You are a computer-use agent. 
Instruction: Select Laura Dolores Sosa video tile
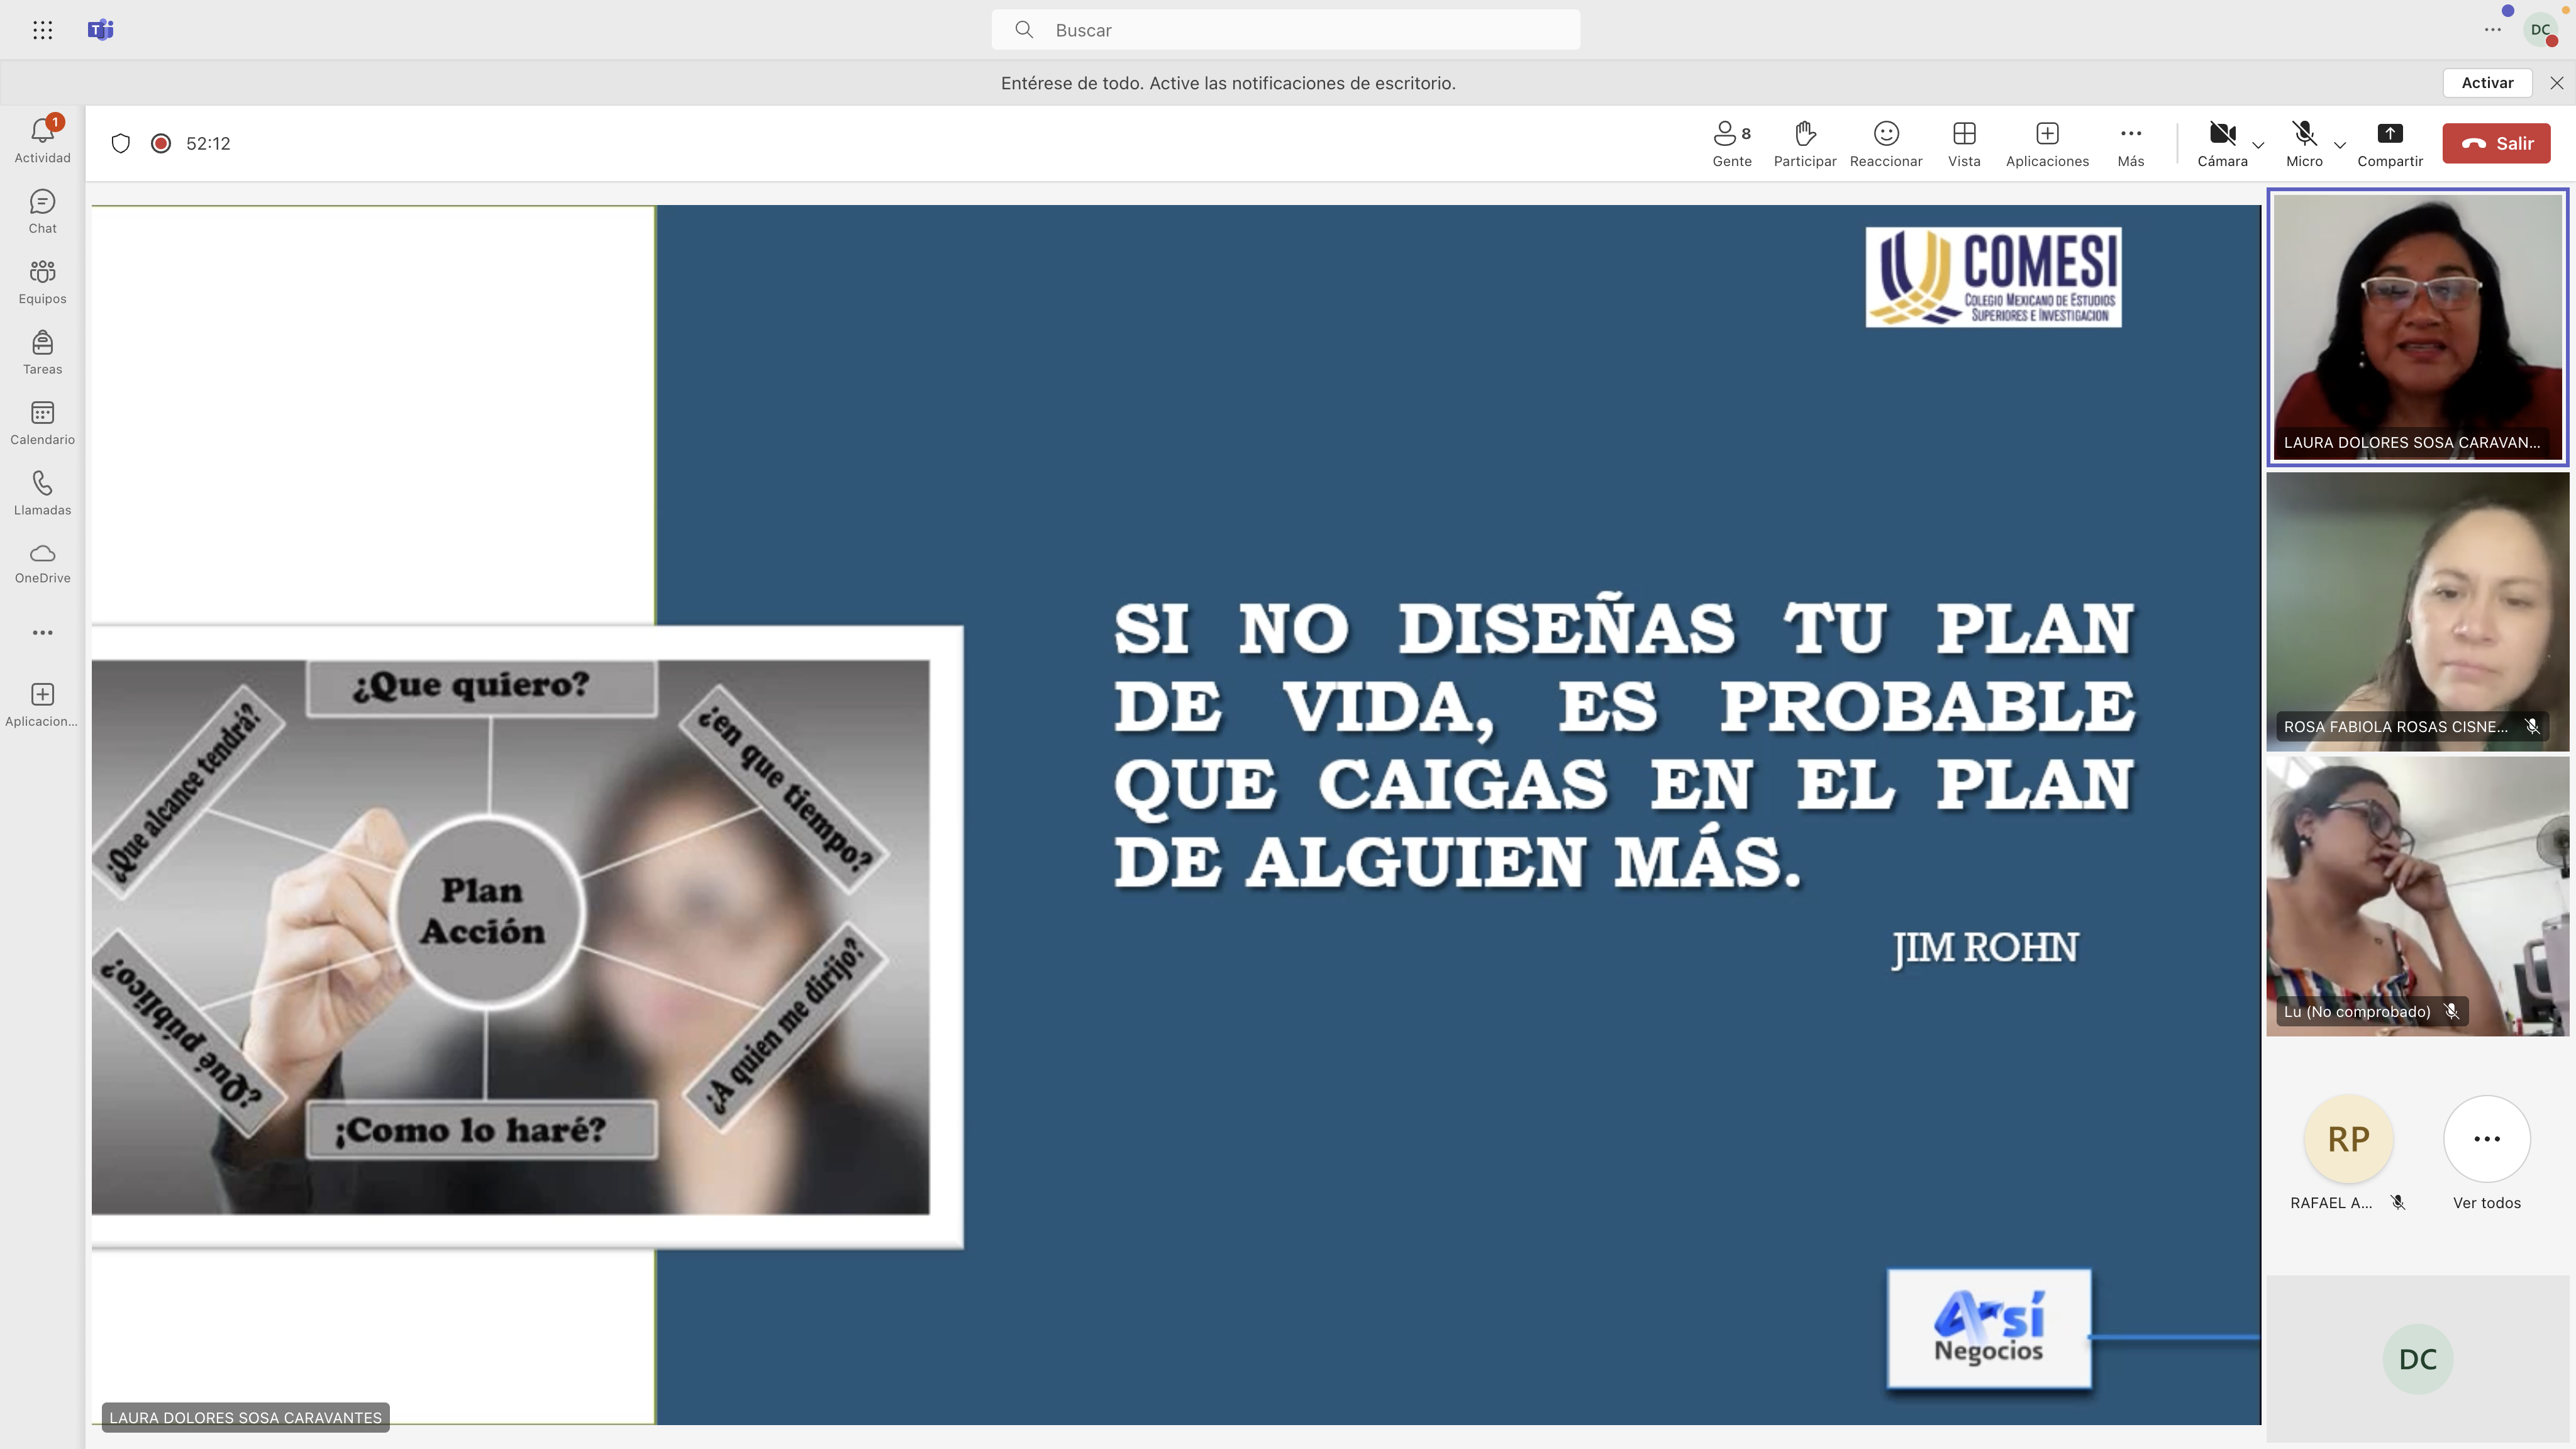[2417, 327]
